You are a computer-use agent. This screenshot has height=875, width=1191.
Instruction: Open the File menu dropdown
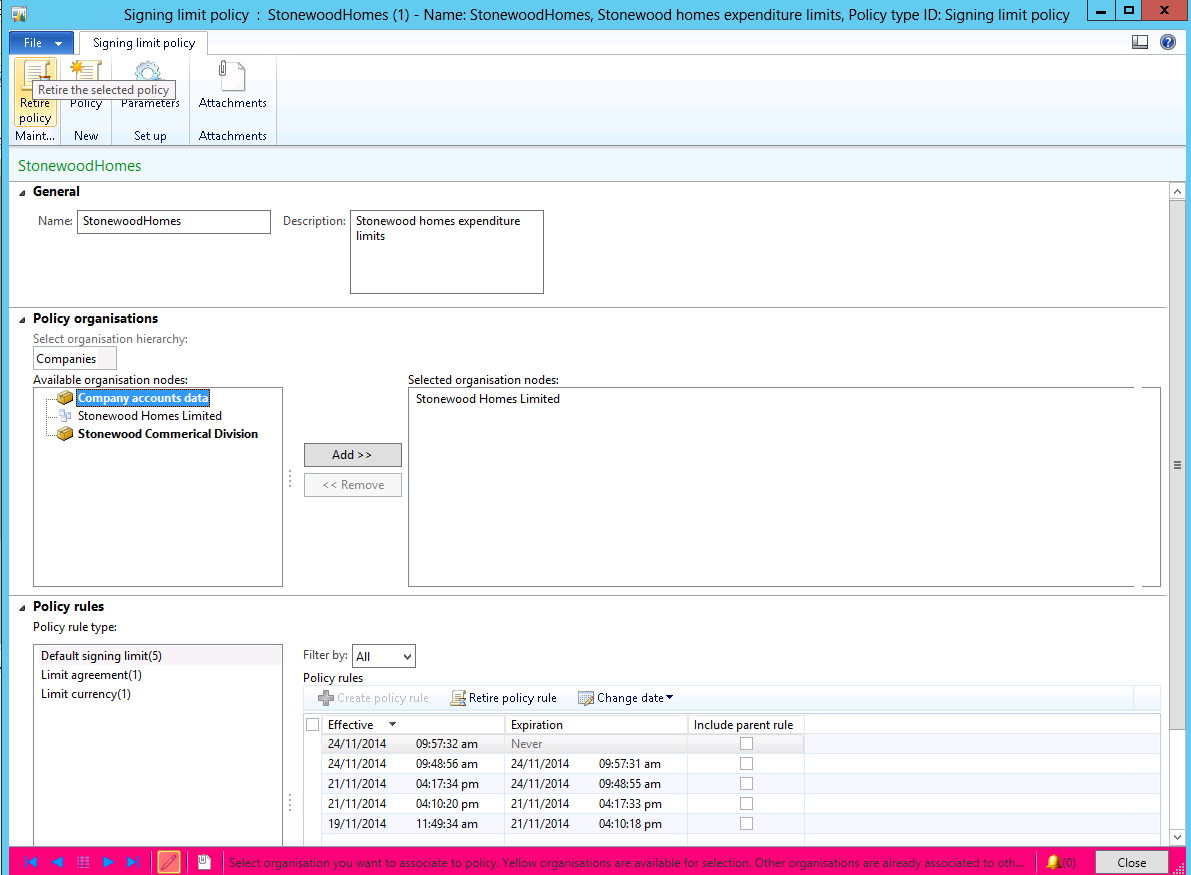[x=42, y=43]
